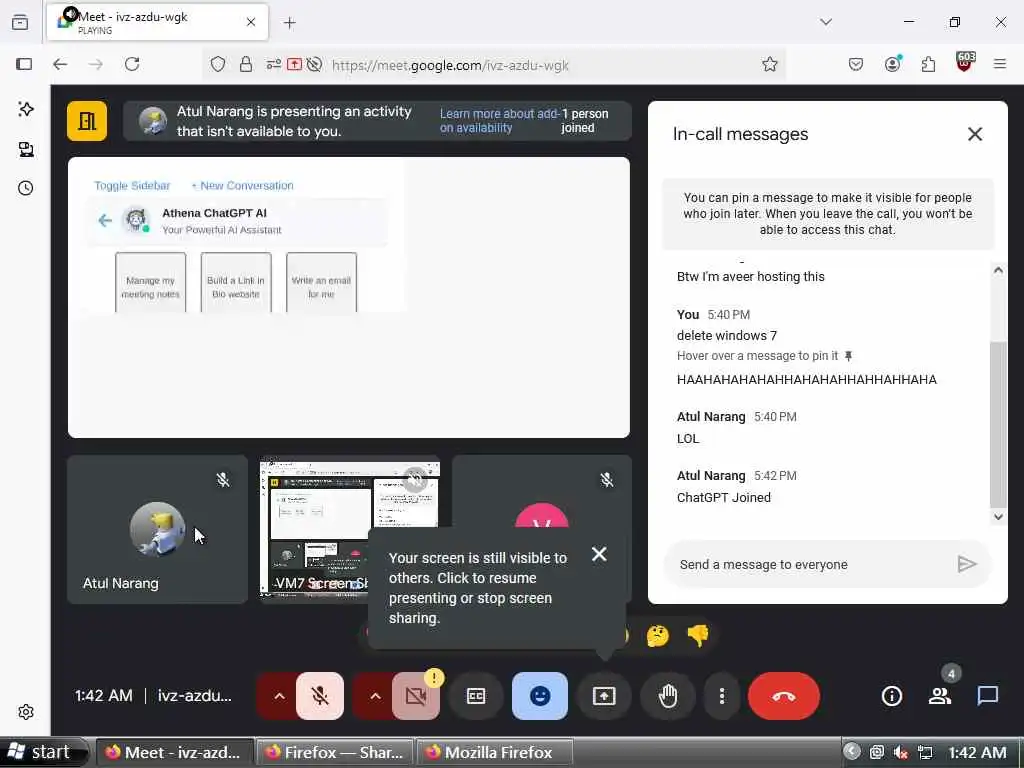Open site permissions icon in address bar
This screenshot has width=1024, height=768.
coord(274,64)
